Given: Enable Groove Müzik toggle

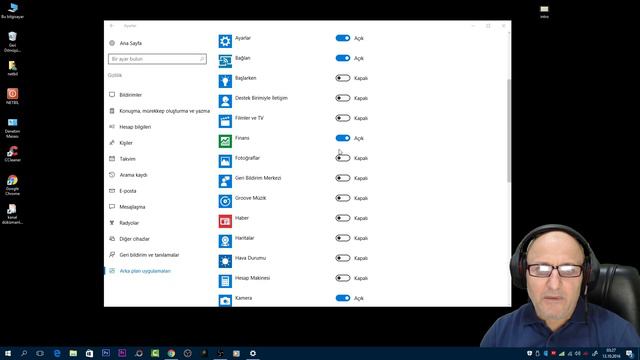Looking at the screenshot, I should (x=343, y=198).
